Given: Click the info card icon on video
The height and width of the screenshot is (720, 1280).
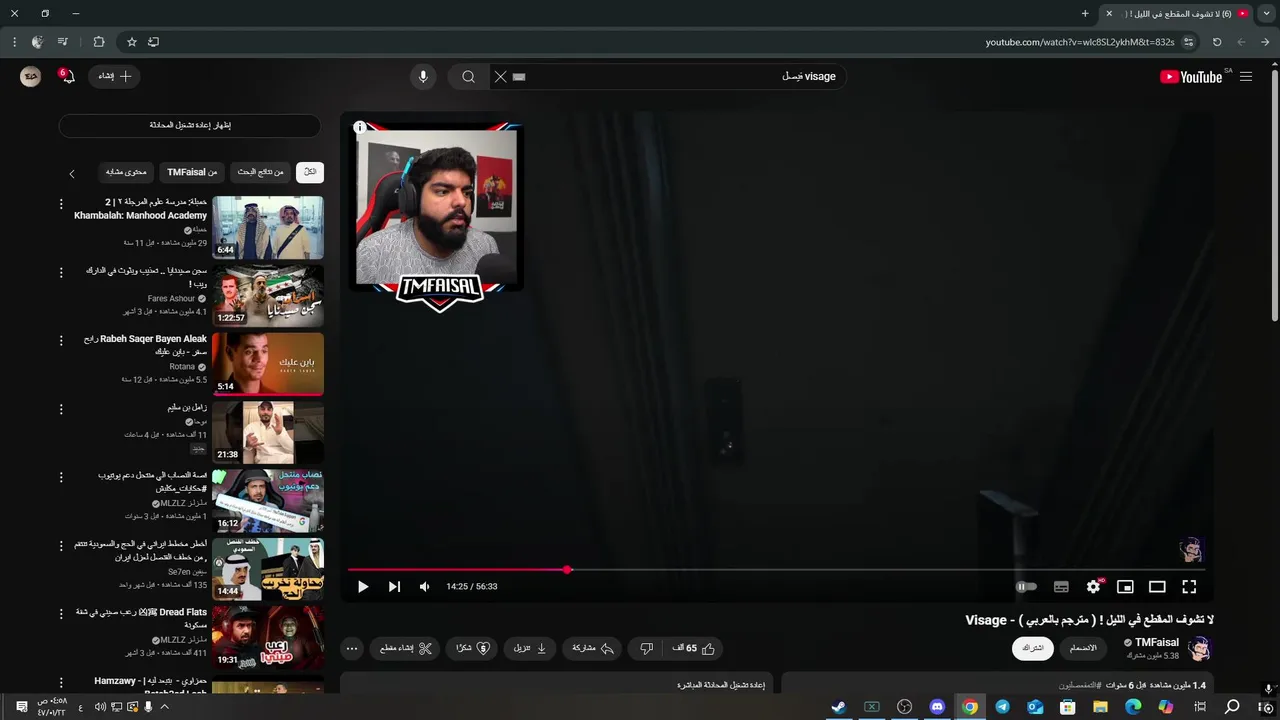Looking at the screenshot, I should pyautogui.click(x=360, y=127).
